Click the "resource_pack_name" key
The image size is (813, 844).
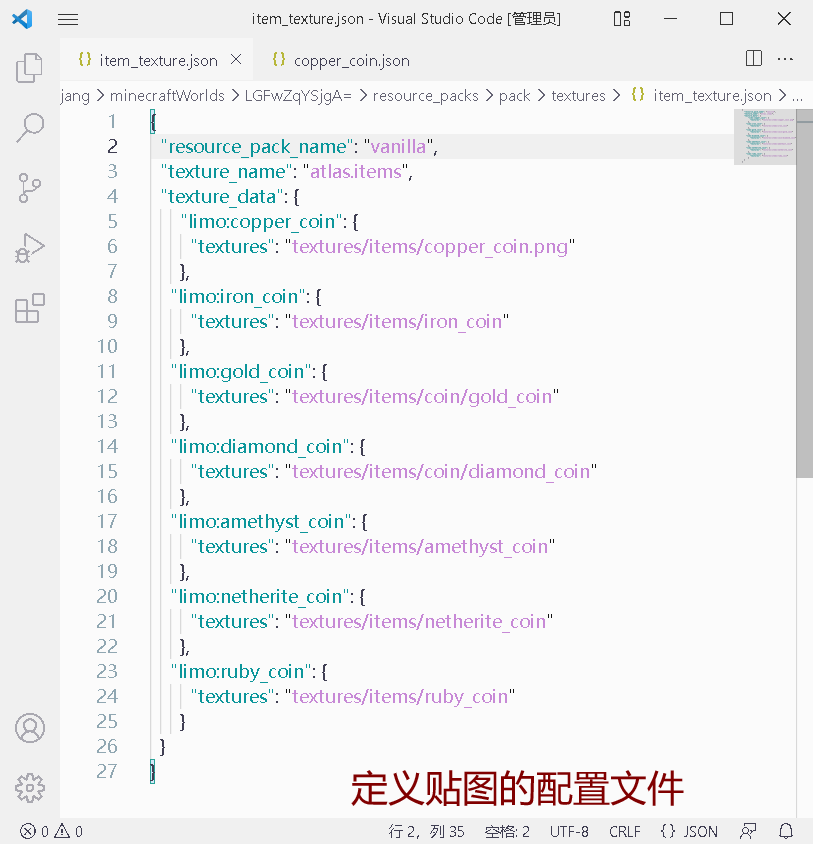(257, 146)
